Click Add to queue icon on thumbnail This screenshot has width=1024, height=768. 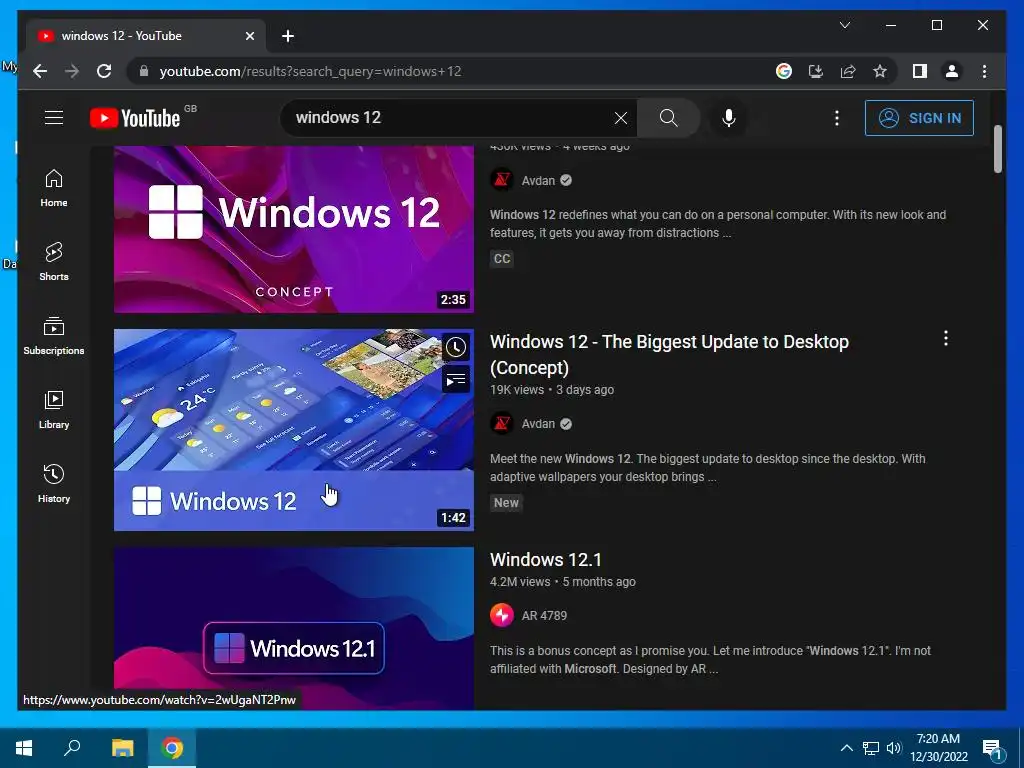point(456,379)
